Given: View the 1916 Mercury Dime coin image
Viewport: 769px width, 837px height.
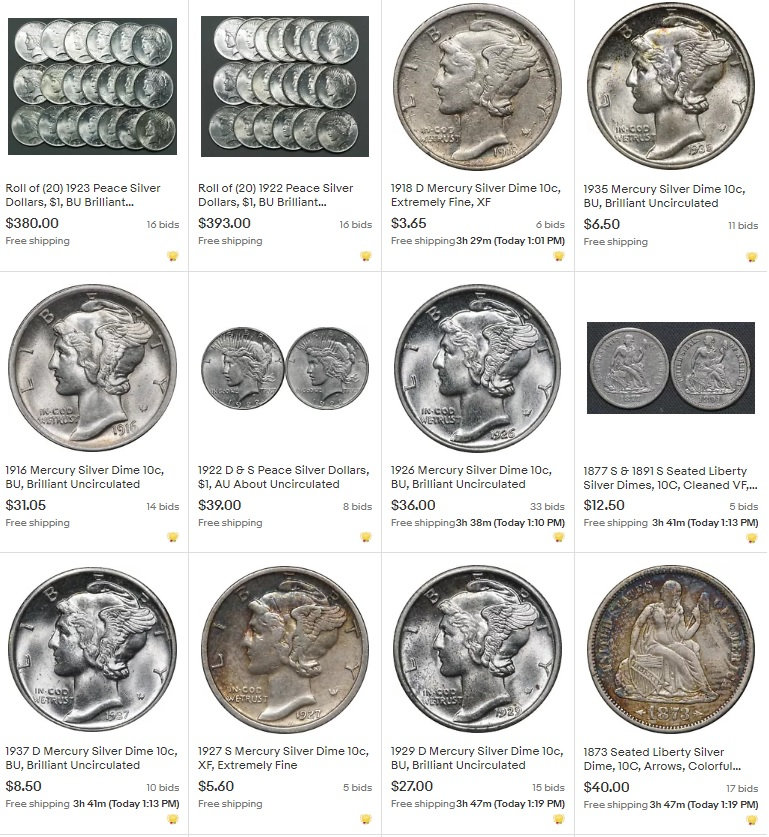Looking at the screenshot, I should click(92, 368).
